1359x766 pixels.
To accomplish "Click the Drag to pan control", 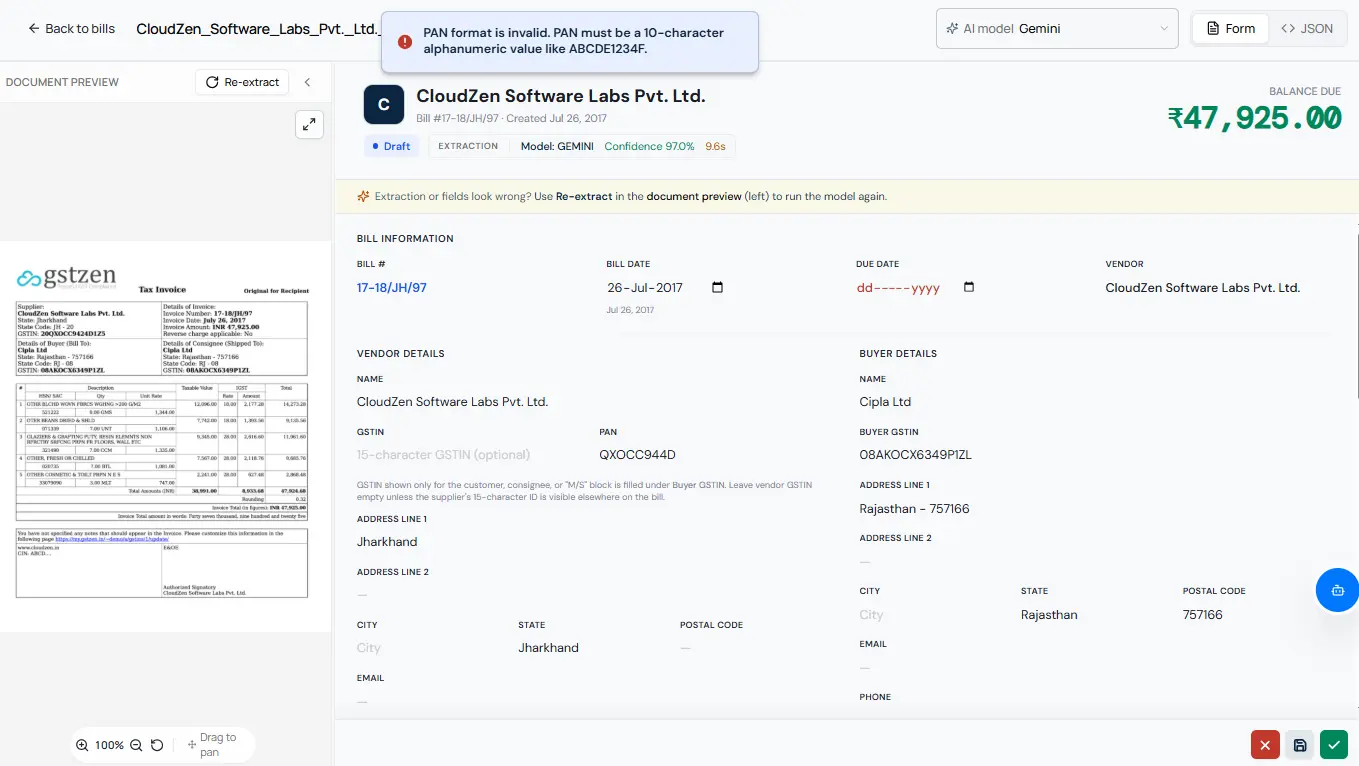I will 212,745.
